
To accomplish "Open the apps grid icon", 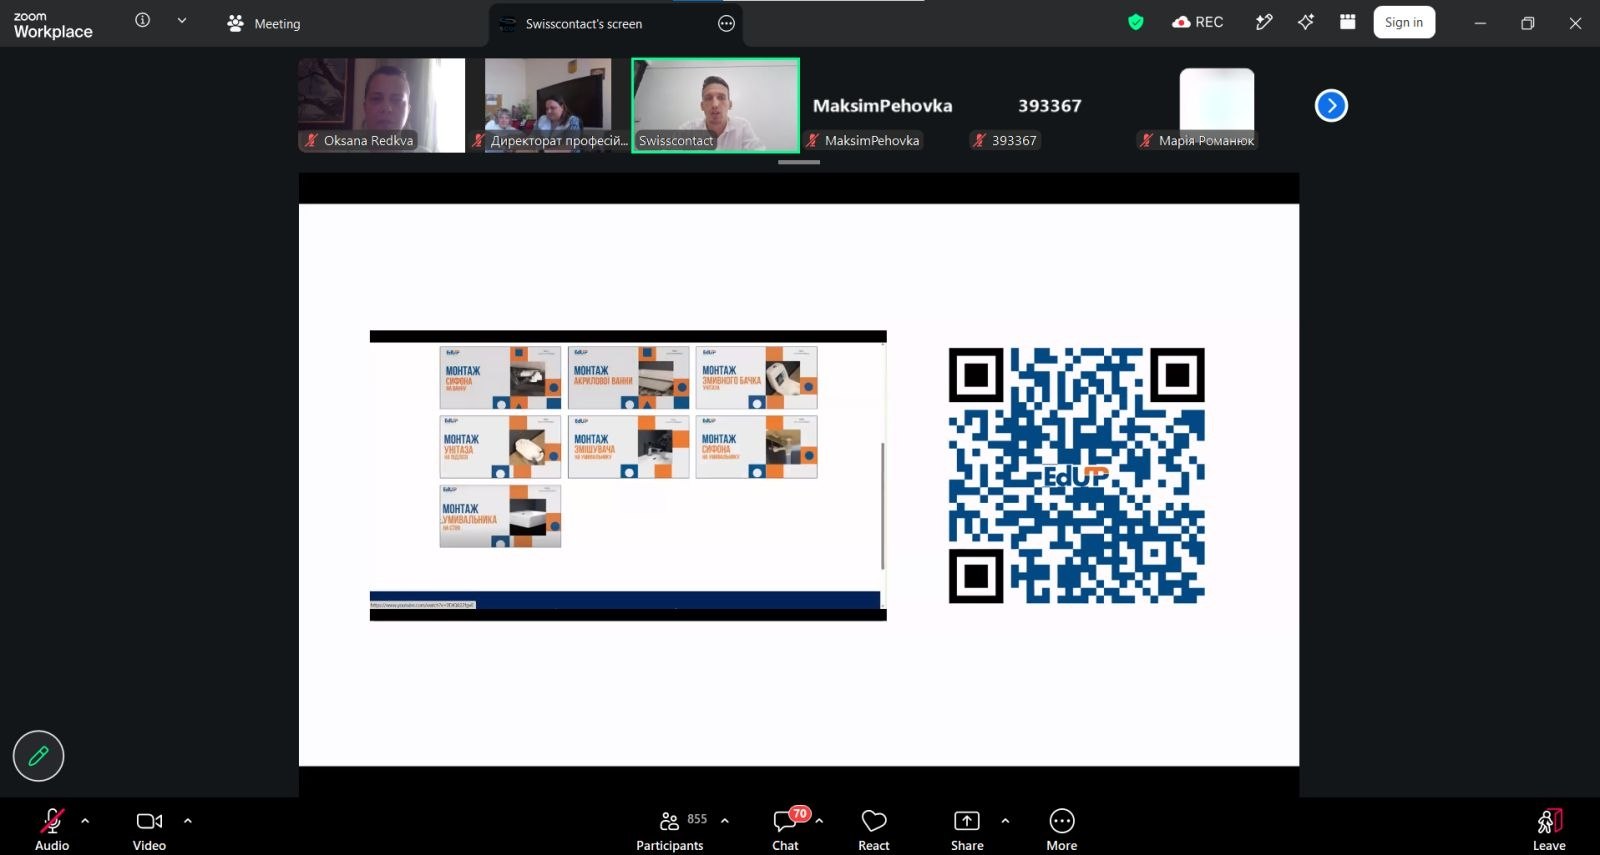I will (x=1348, y=22).
